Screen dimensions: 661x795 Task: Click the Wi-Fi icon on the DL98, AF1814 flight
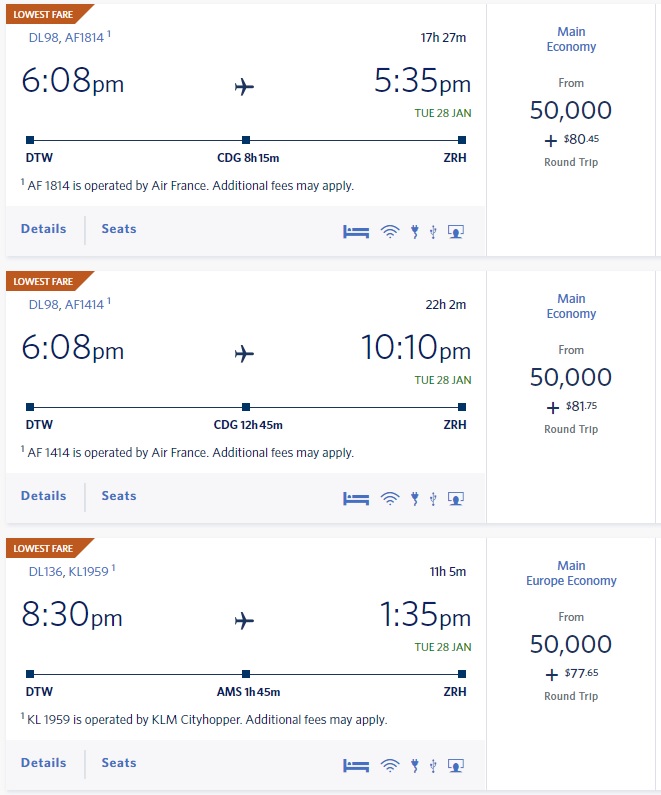click(x=389, y=231)
